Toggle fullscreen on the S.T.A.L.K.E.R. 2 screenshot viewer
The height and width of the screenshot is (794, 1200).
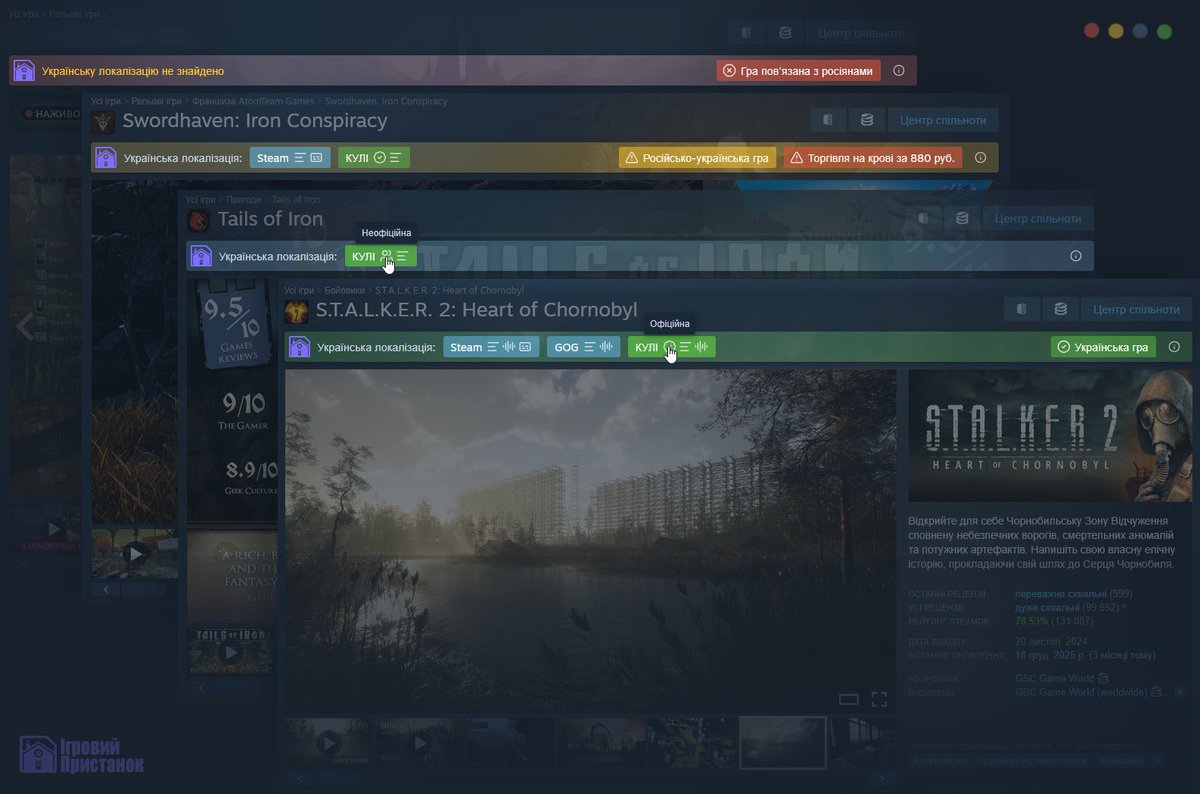[879, 699]
